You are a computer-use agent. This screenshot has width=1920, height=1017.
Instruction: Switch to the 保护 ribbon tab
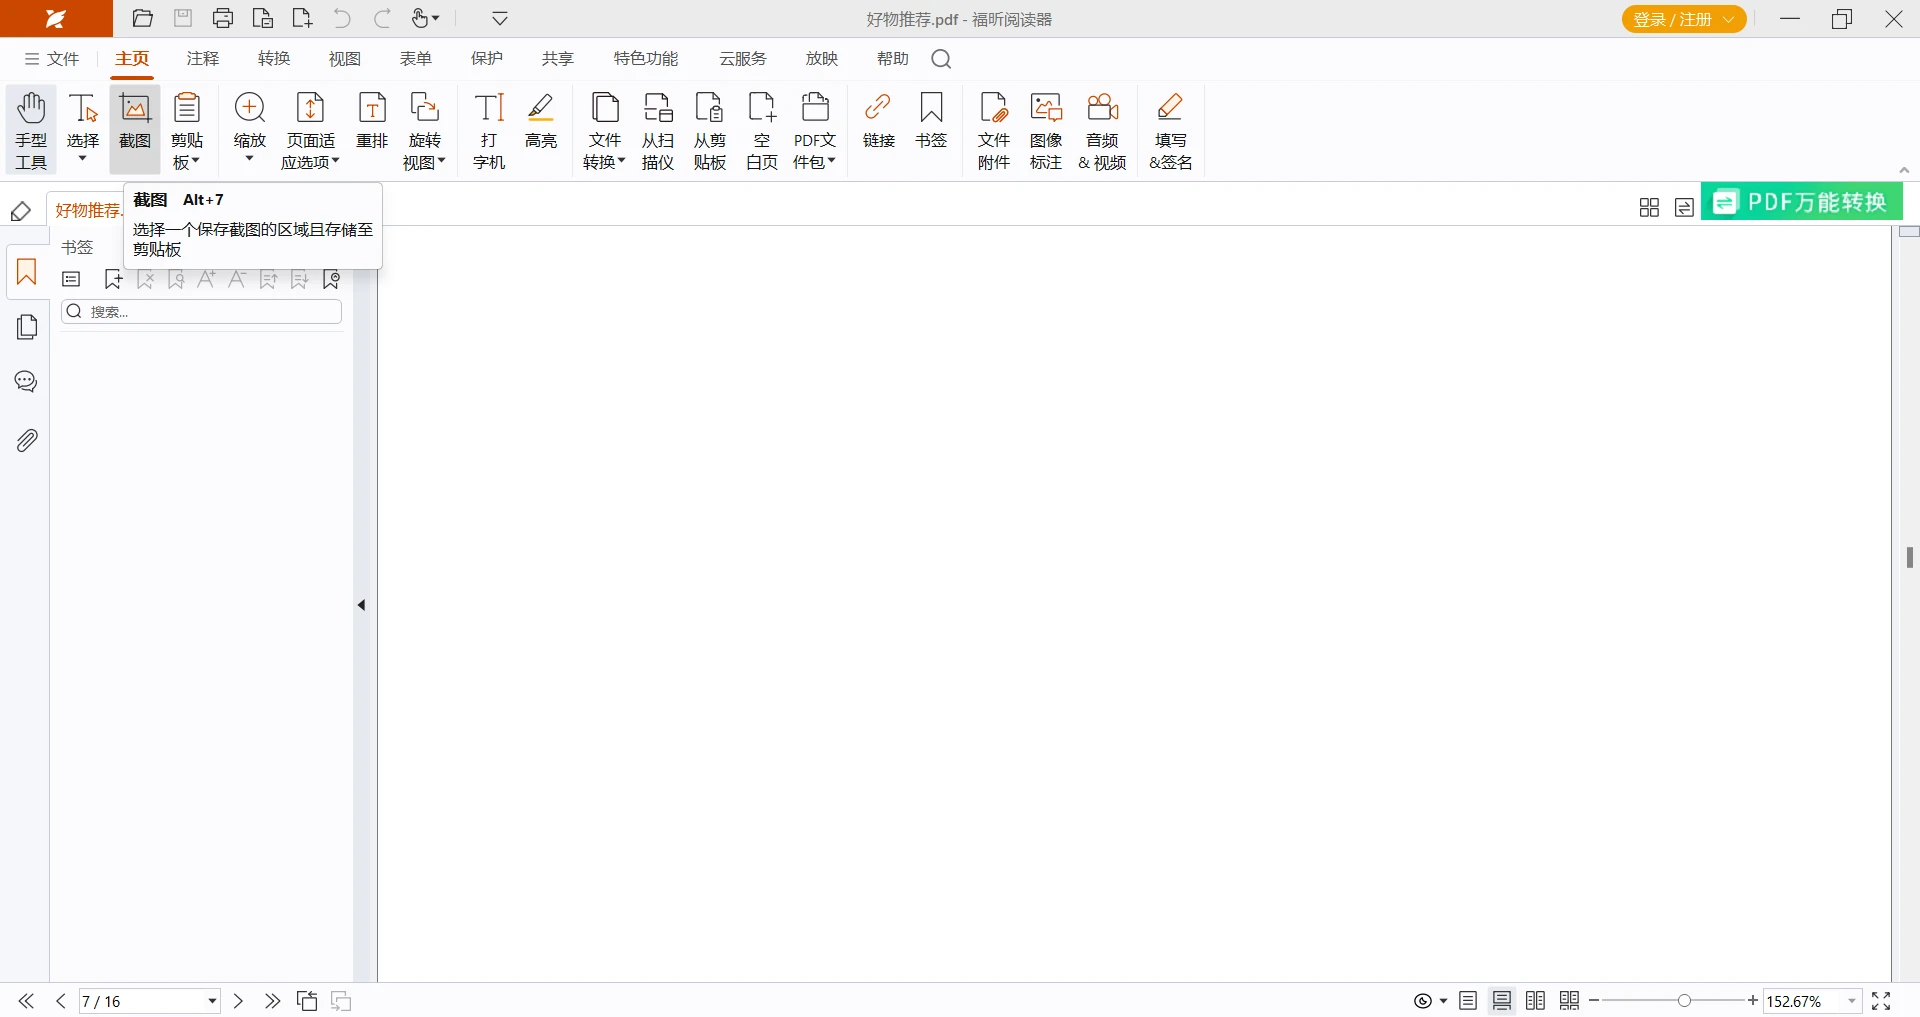[487, 59]
